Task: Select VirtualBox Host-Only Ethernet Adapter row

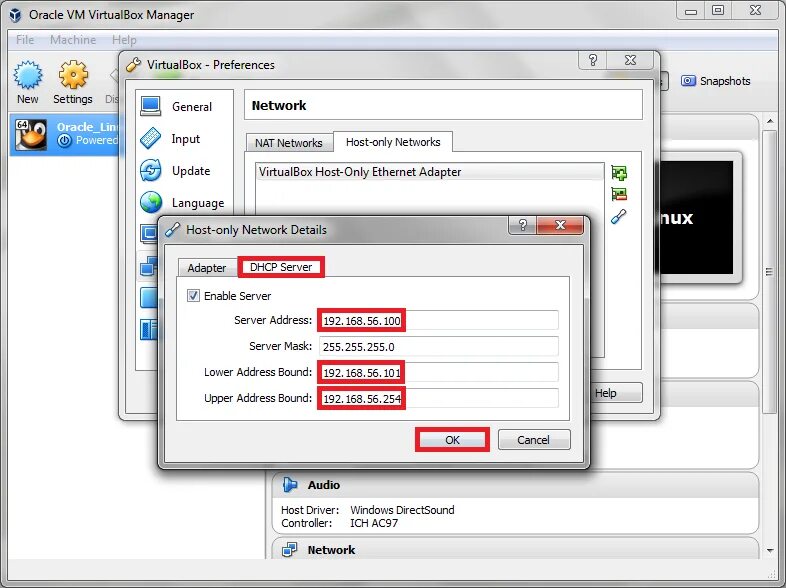Action: click(430, 172)
